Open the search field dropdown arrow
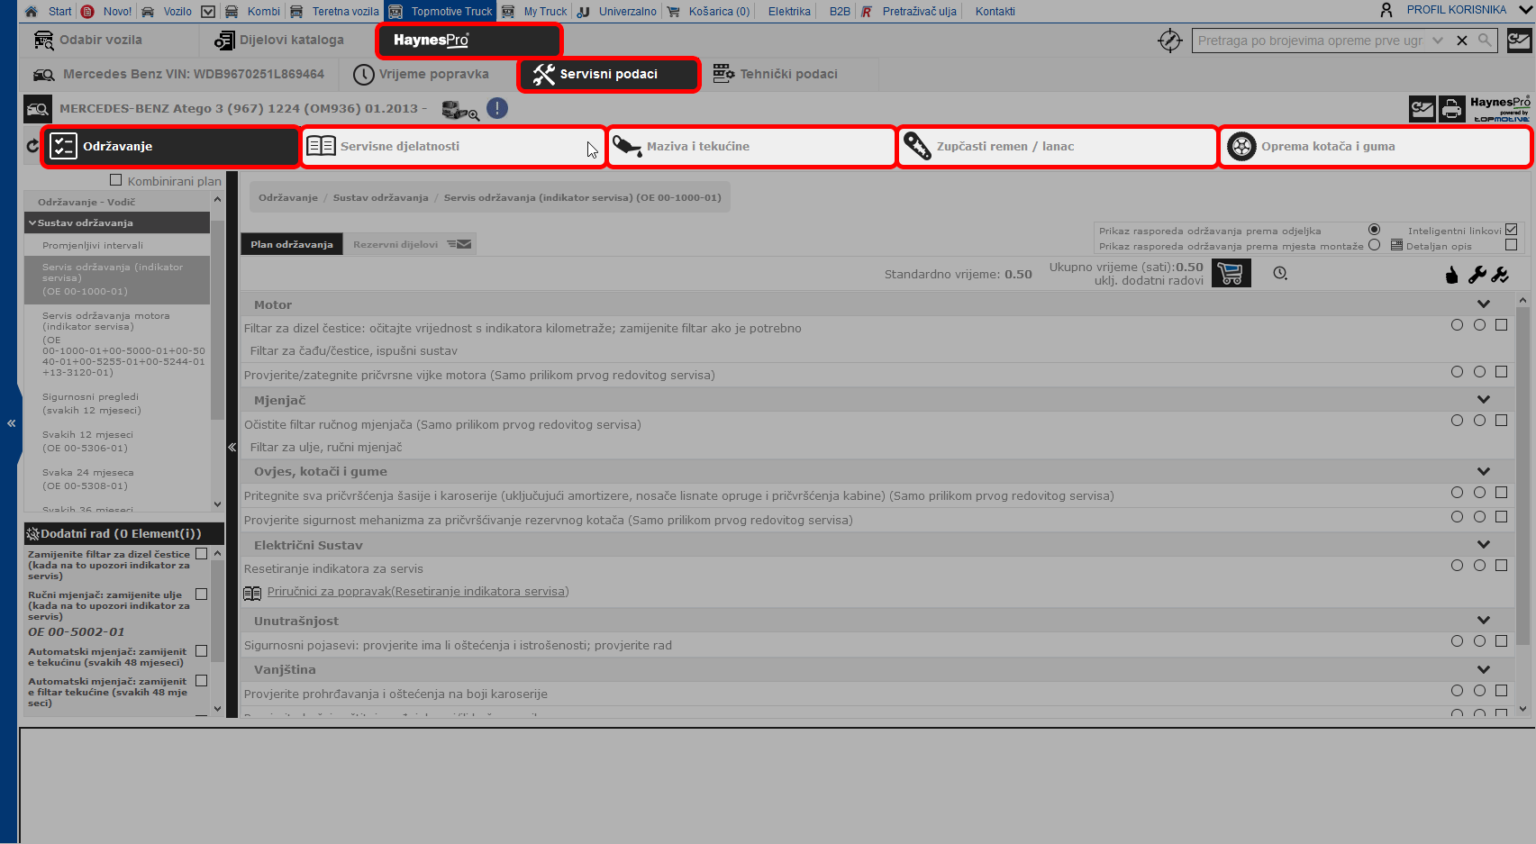This screenshot has width=1536, height=844. point(1438,41)
